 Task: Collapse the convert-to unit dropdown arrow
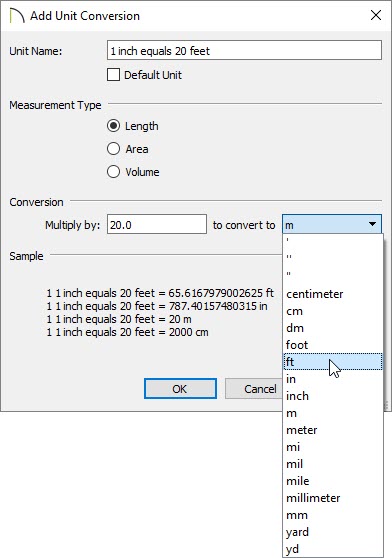click(372, 224)
